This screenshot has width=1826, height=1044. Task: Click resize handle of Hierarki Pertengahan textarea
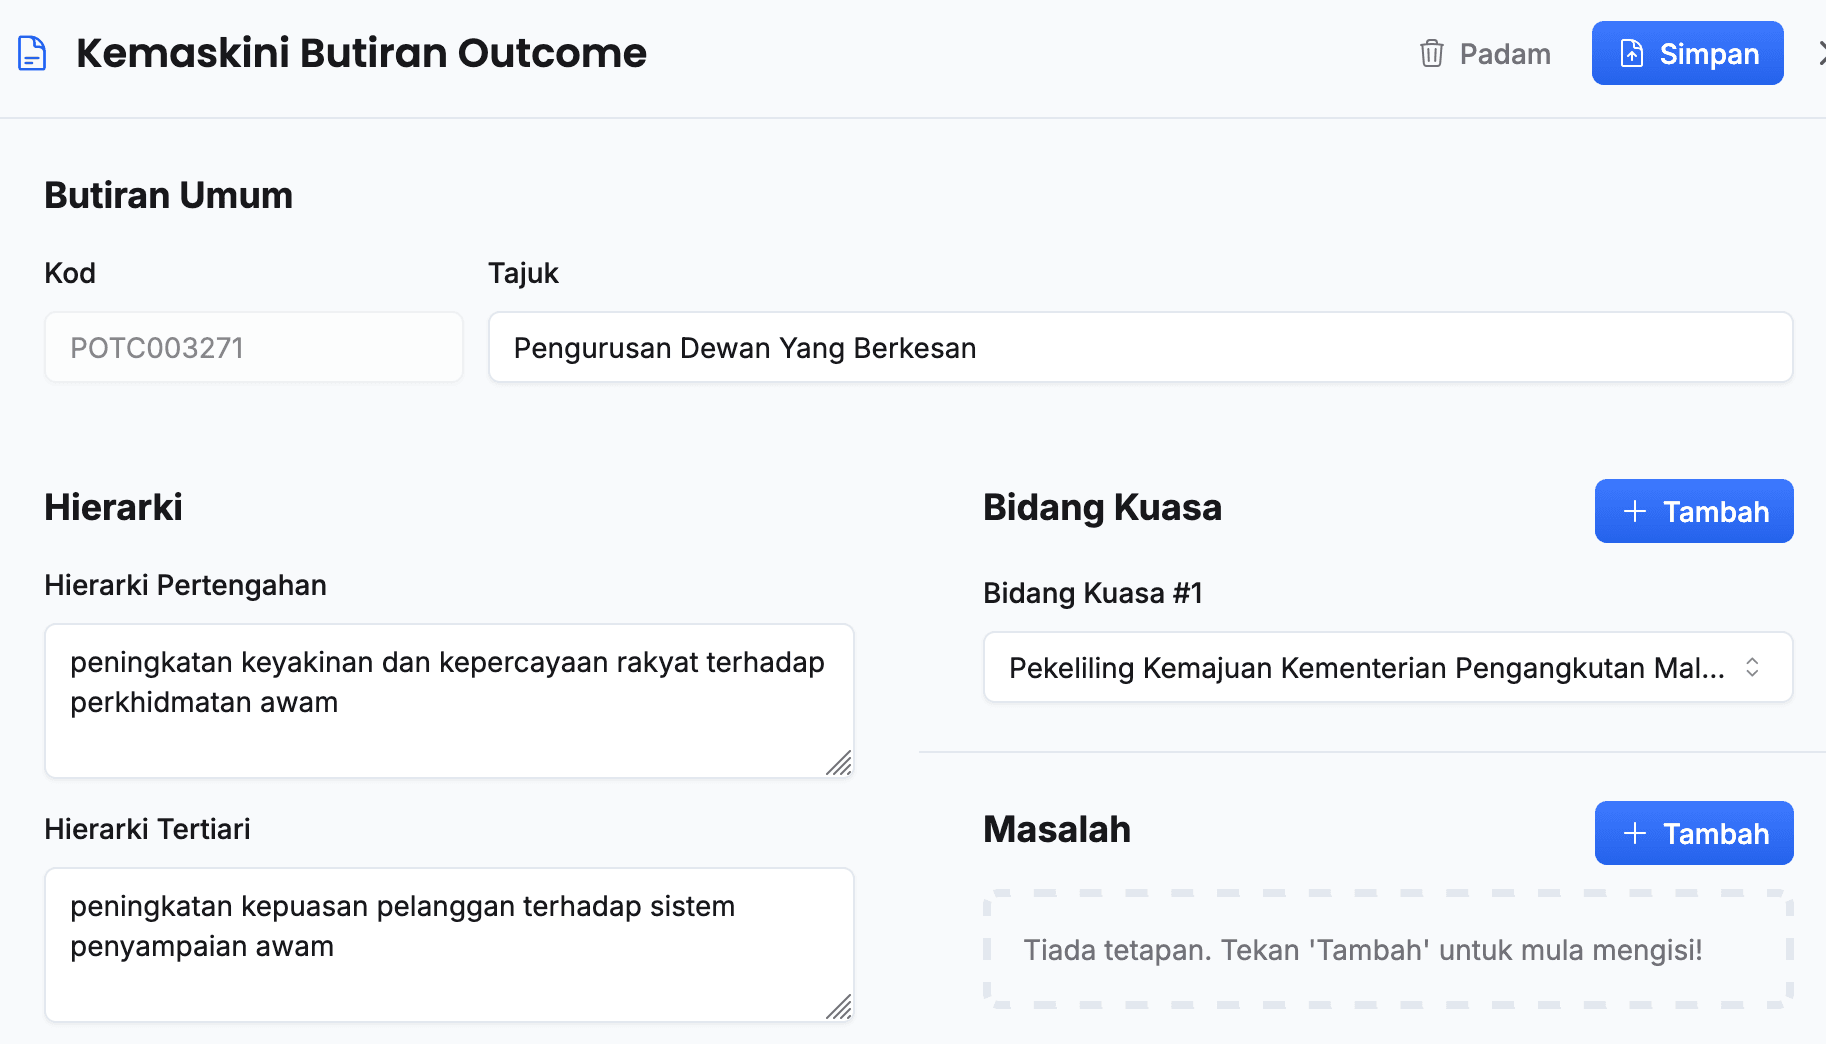[840, 764]
